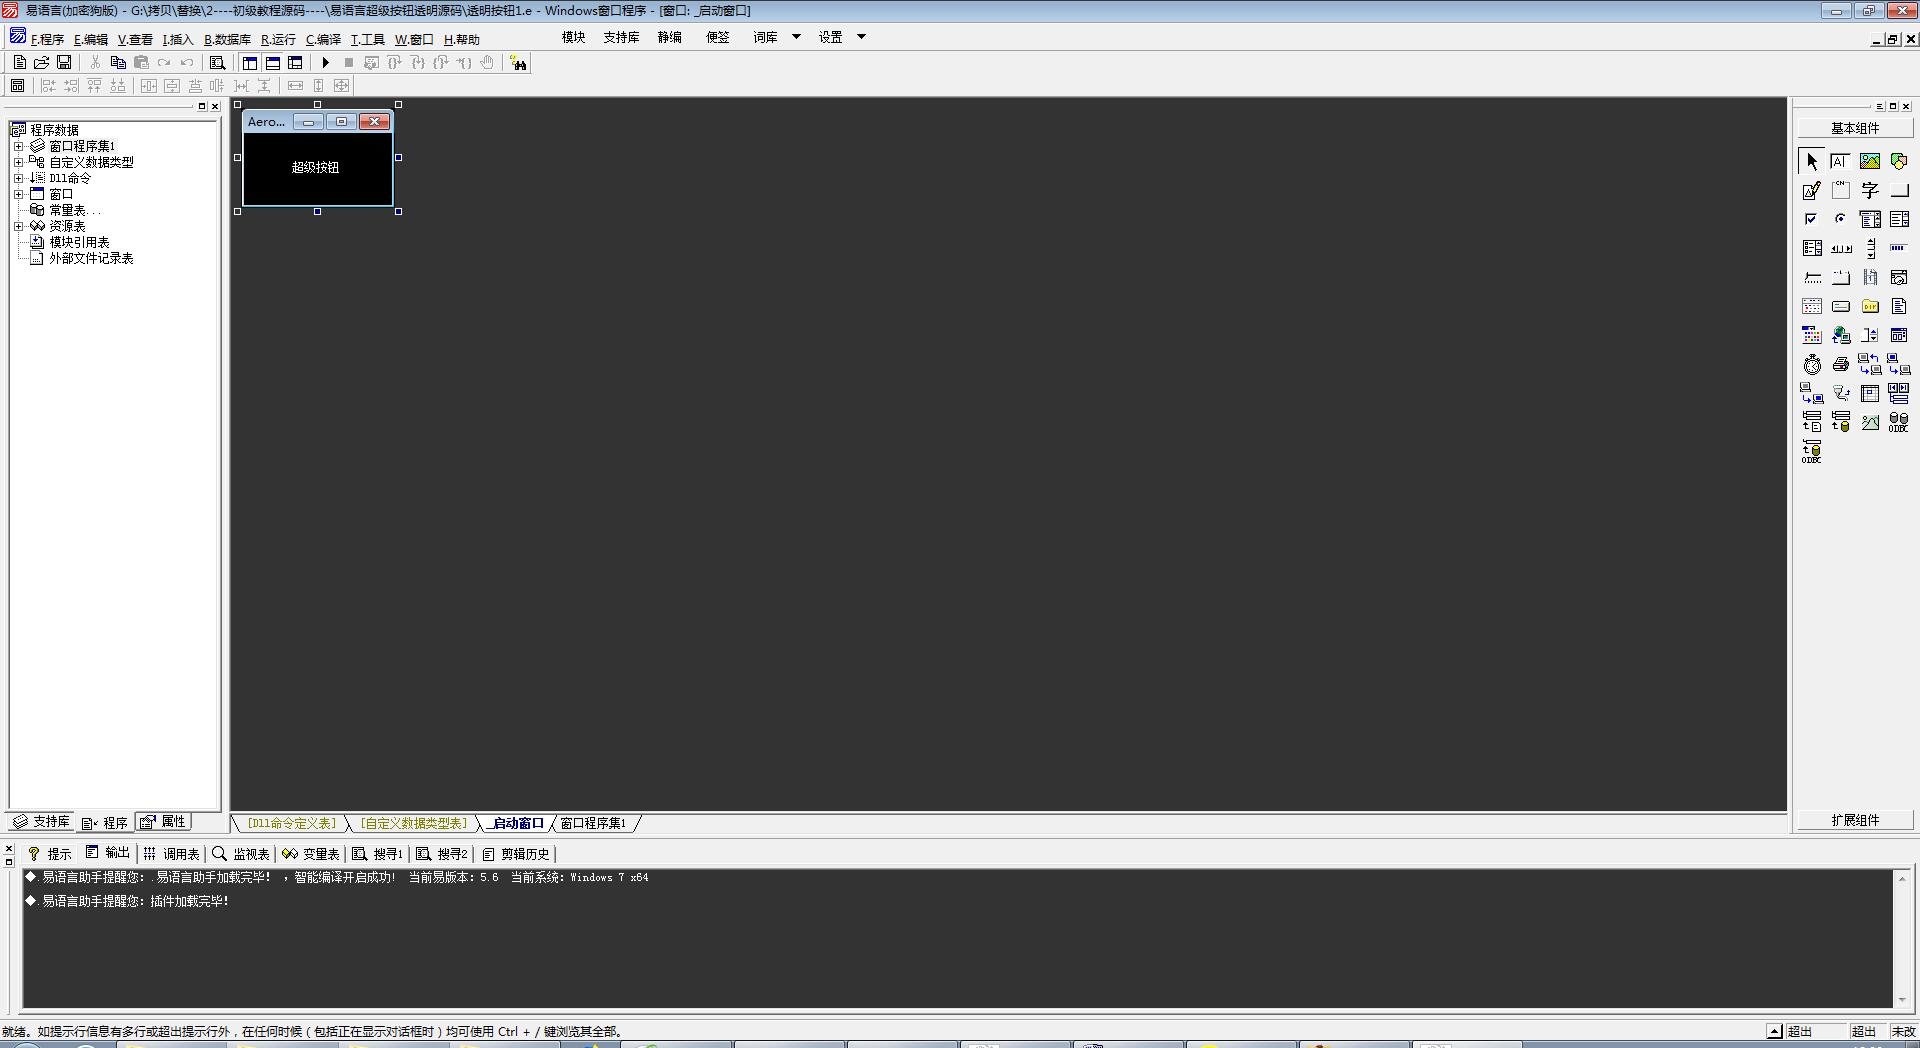The width and height of the screenshot is (1920, 1048).
Task: Open the 输出 output tab
Action: 108,853
